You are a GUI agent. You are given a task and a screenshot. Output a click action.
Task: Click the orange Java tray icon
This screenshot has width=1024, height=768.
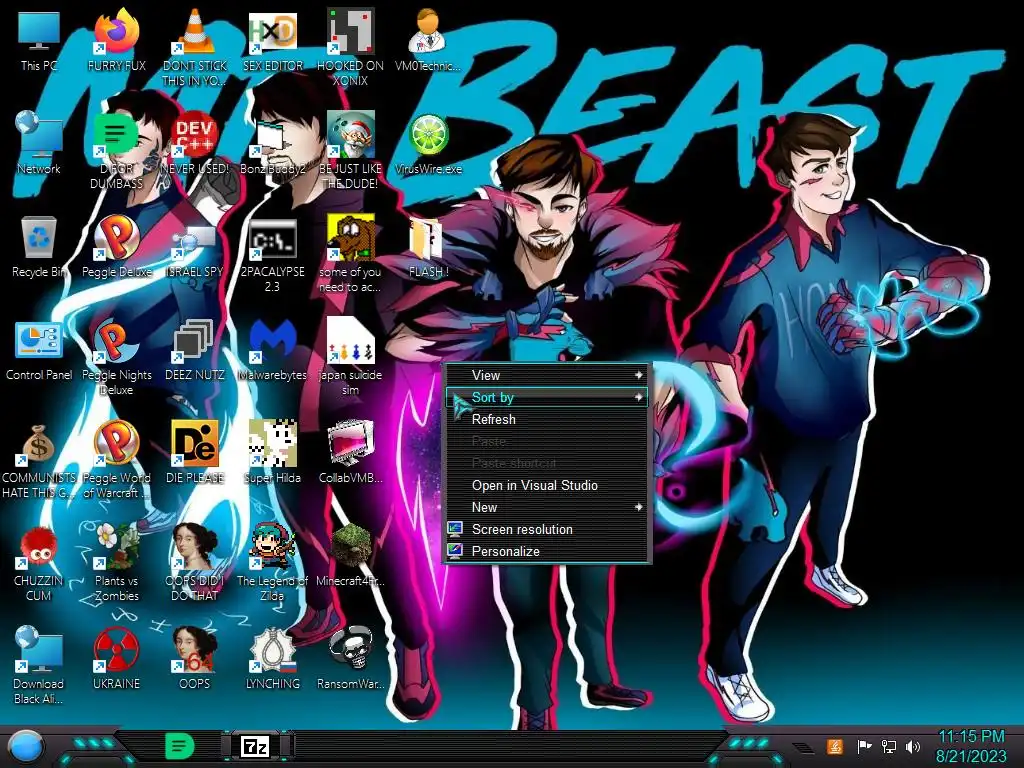point(835,746)
